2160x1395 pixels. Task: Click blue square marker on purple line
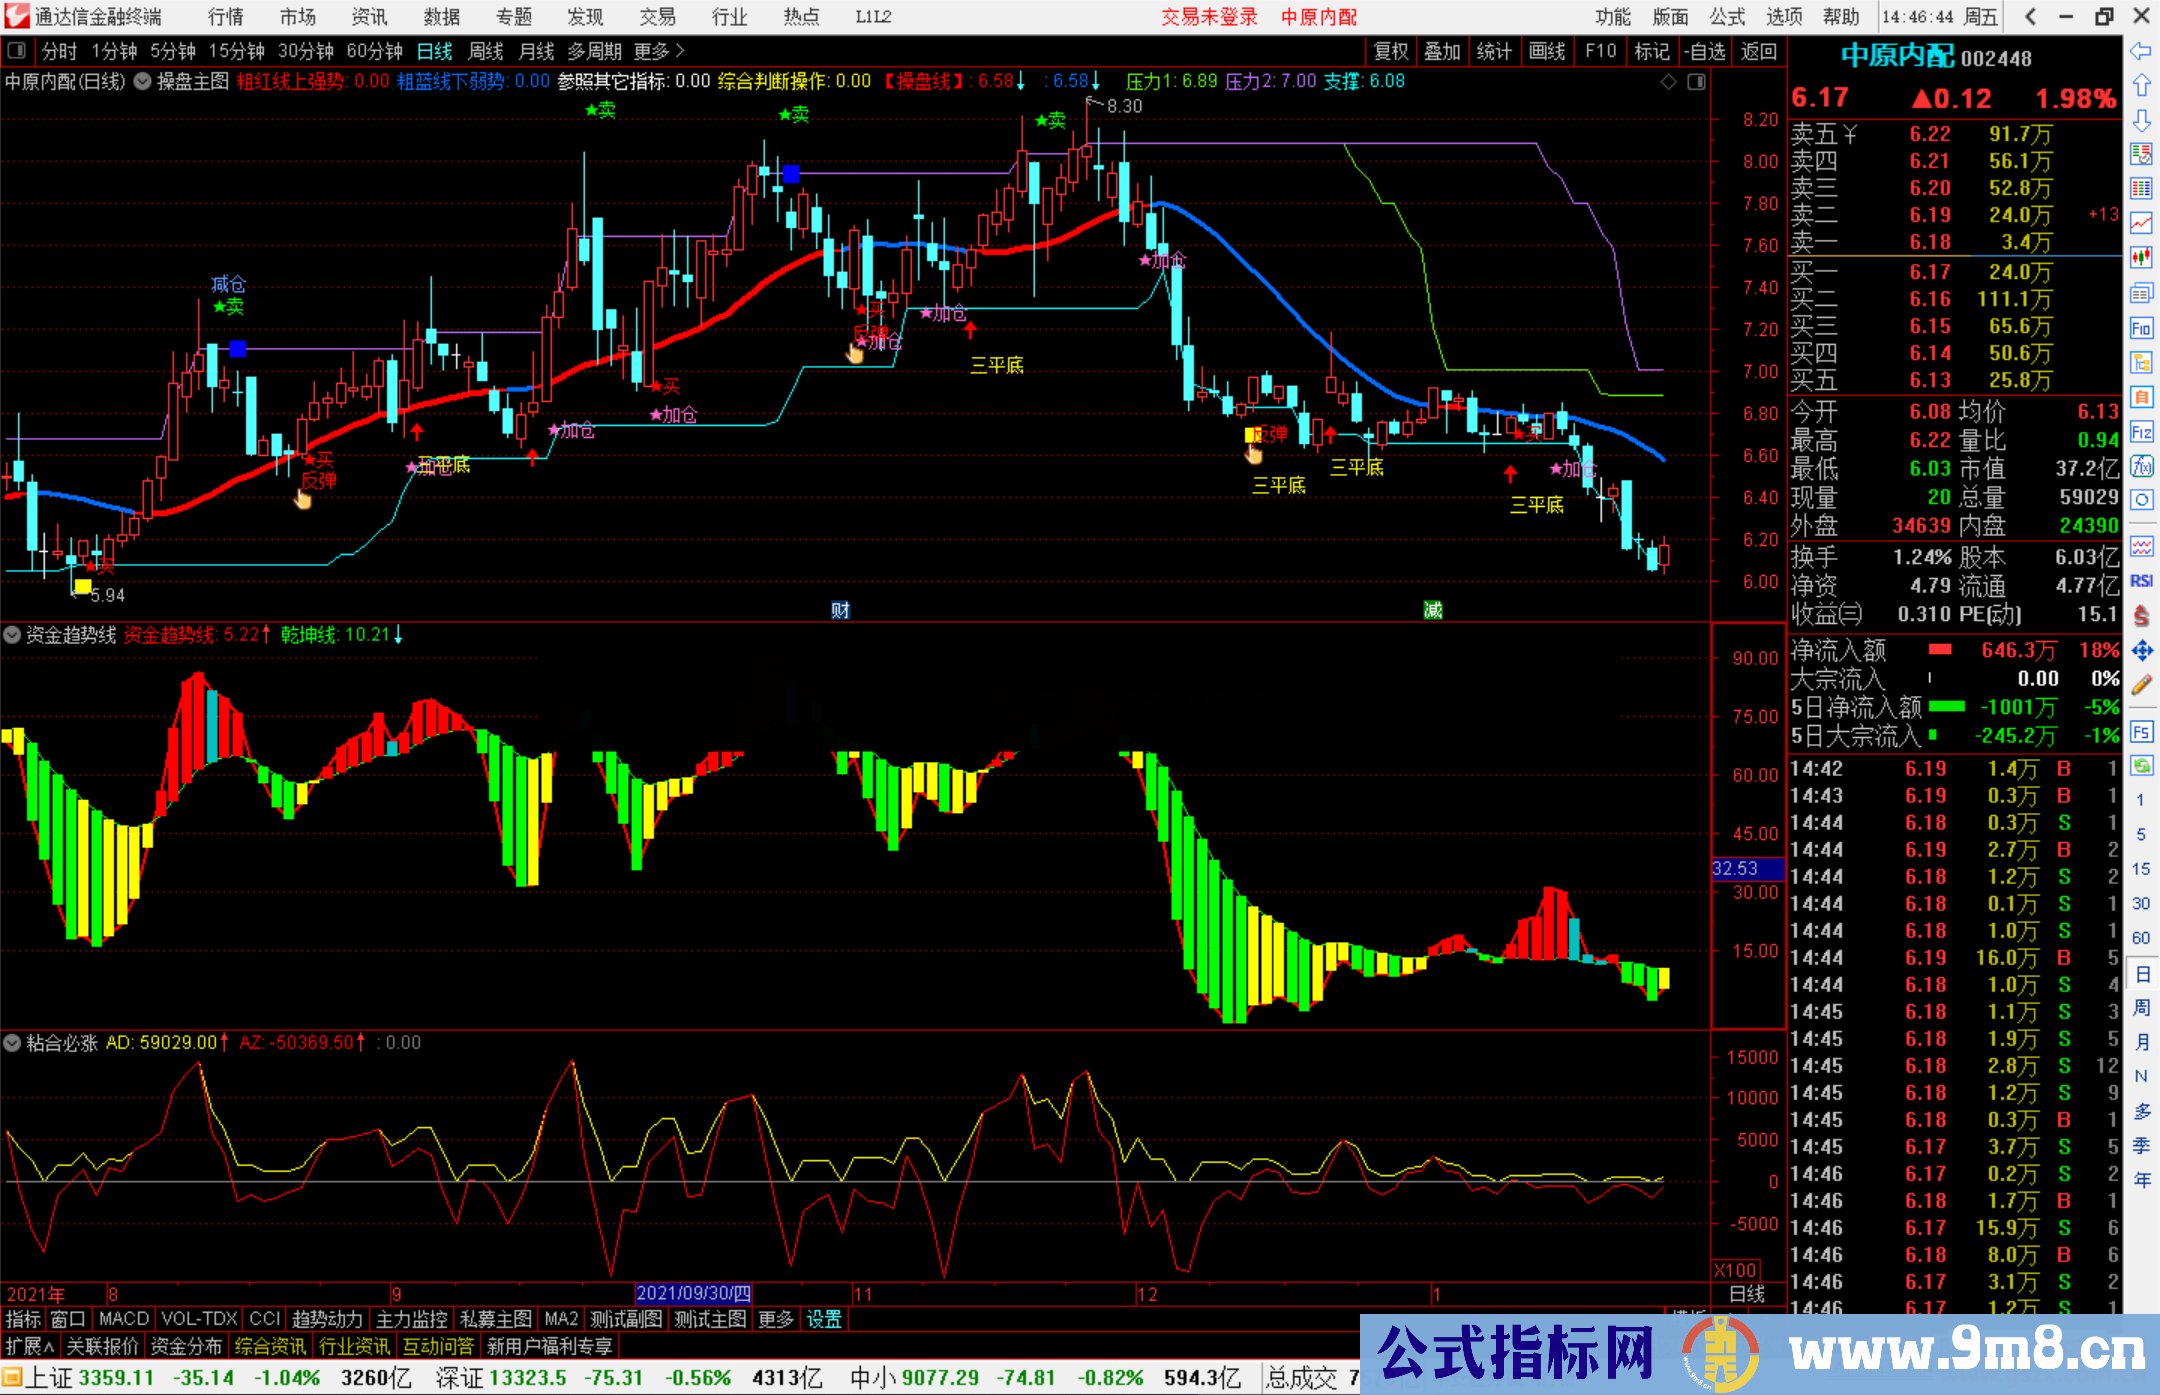(x=237, y=349)
